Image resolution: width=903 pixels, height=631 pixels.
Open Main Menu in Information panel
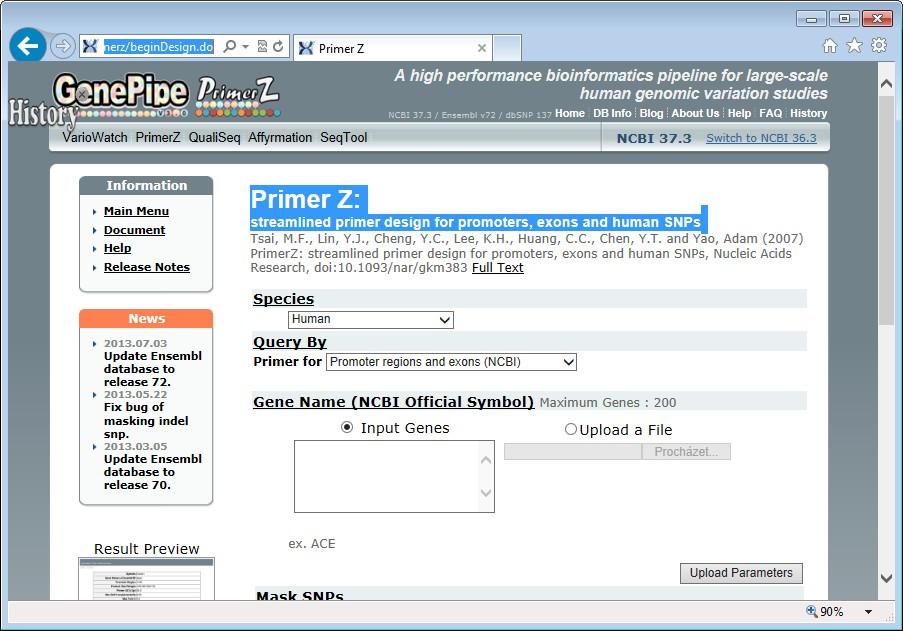click(x=136, y=211)
